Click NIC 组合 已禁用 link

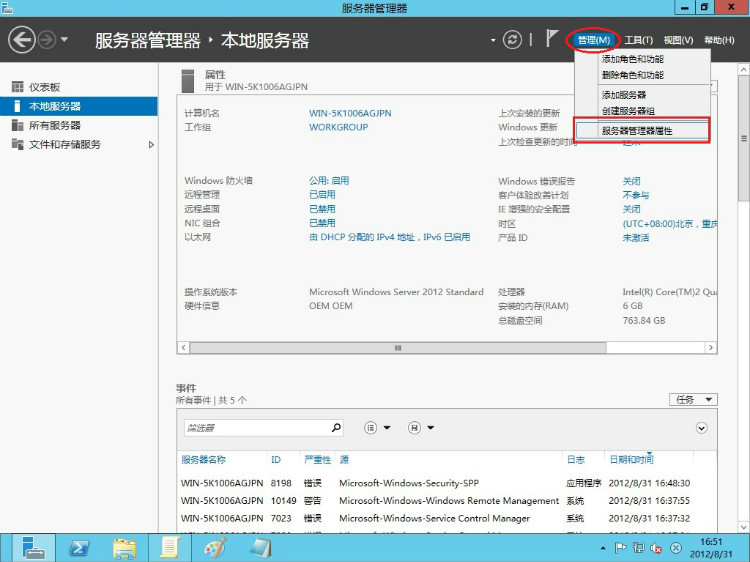point(322,223)
